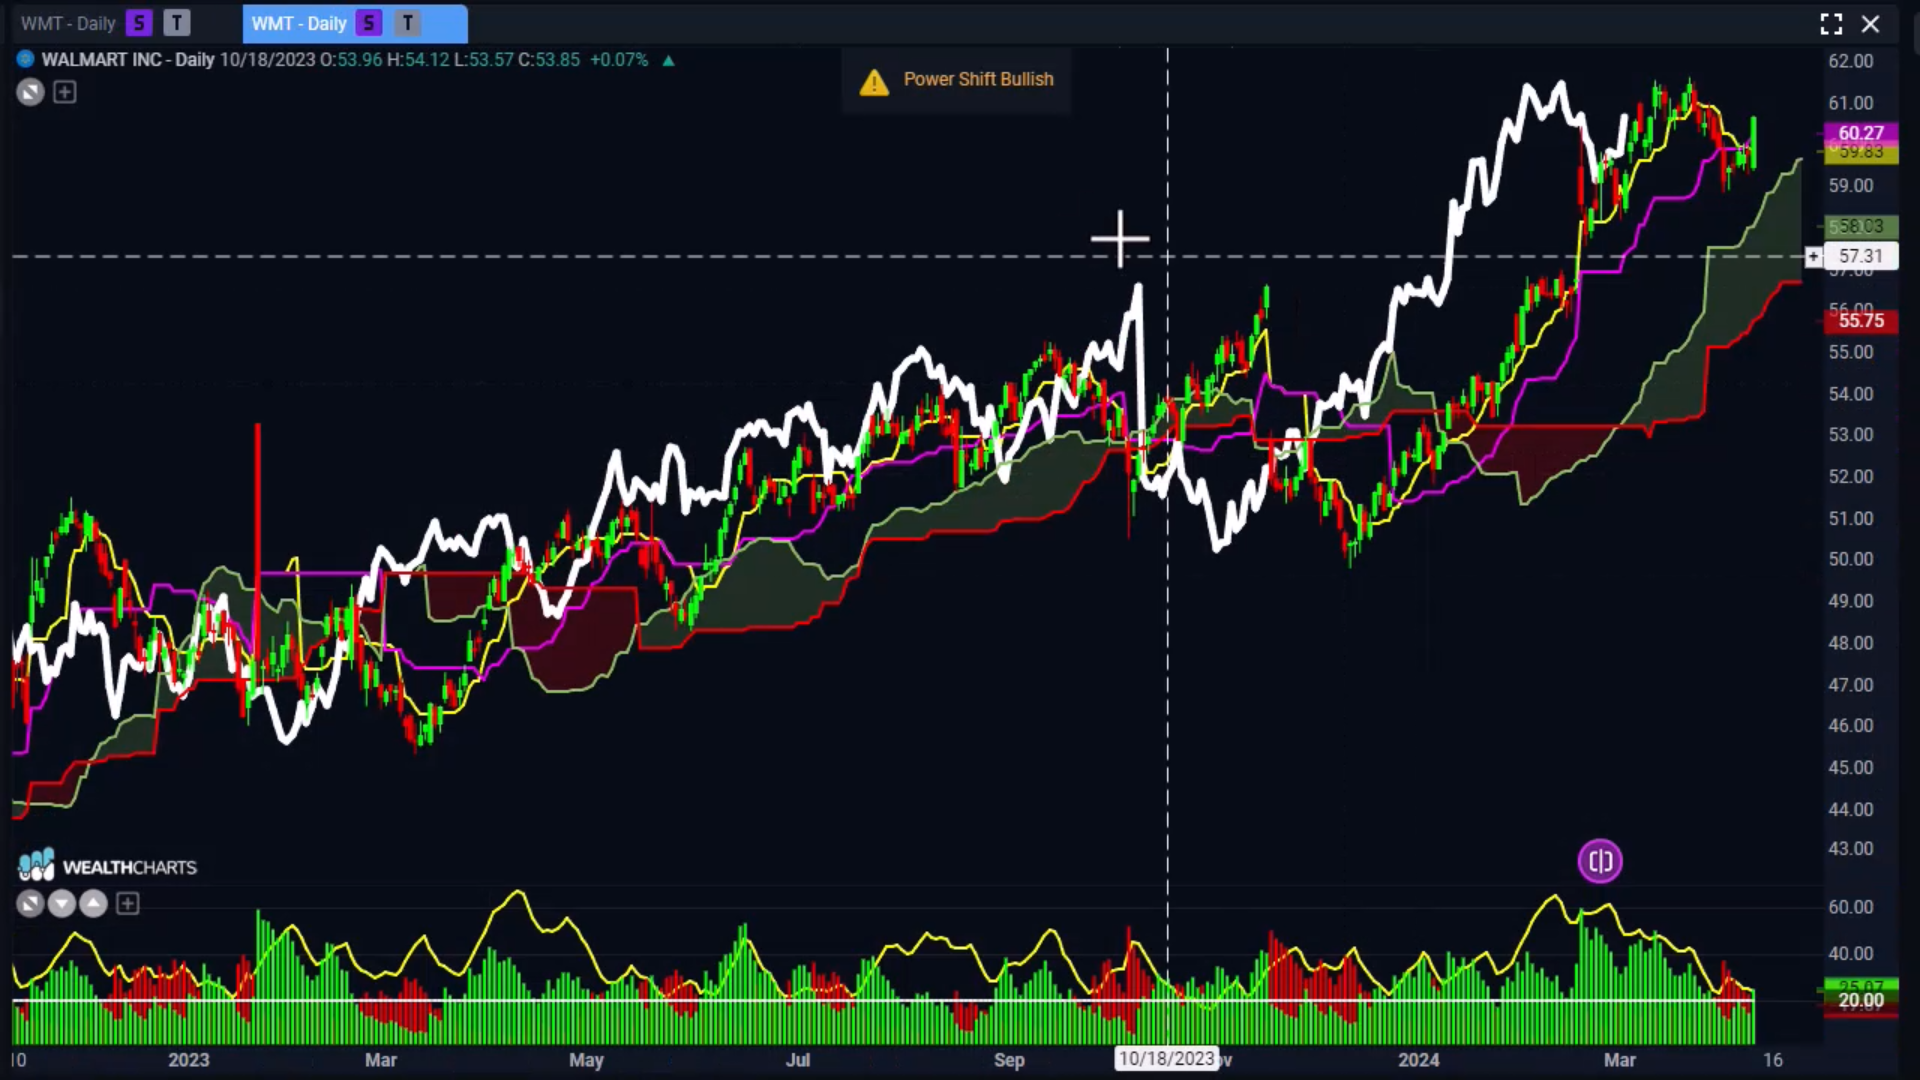Click the H:54.12 high value
1920x1080 pixels.
[418, 60]
